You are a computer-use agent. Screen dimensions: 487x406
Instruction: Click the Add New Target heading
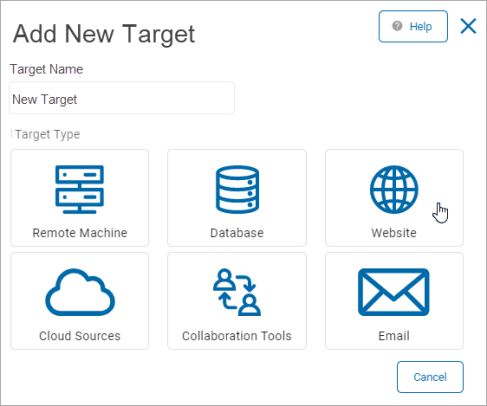click(104, 34)
